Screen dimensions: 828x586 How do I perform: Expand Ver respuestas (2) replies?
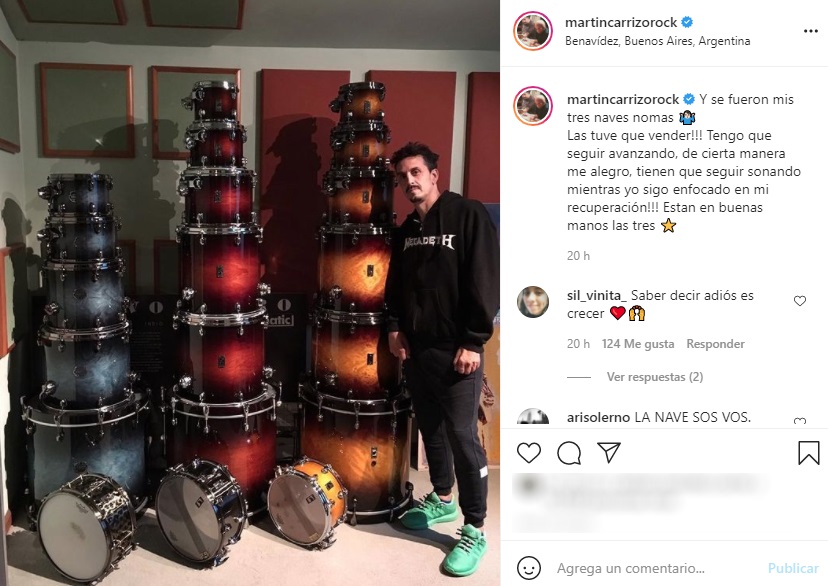point(655,377)
